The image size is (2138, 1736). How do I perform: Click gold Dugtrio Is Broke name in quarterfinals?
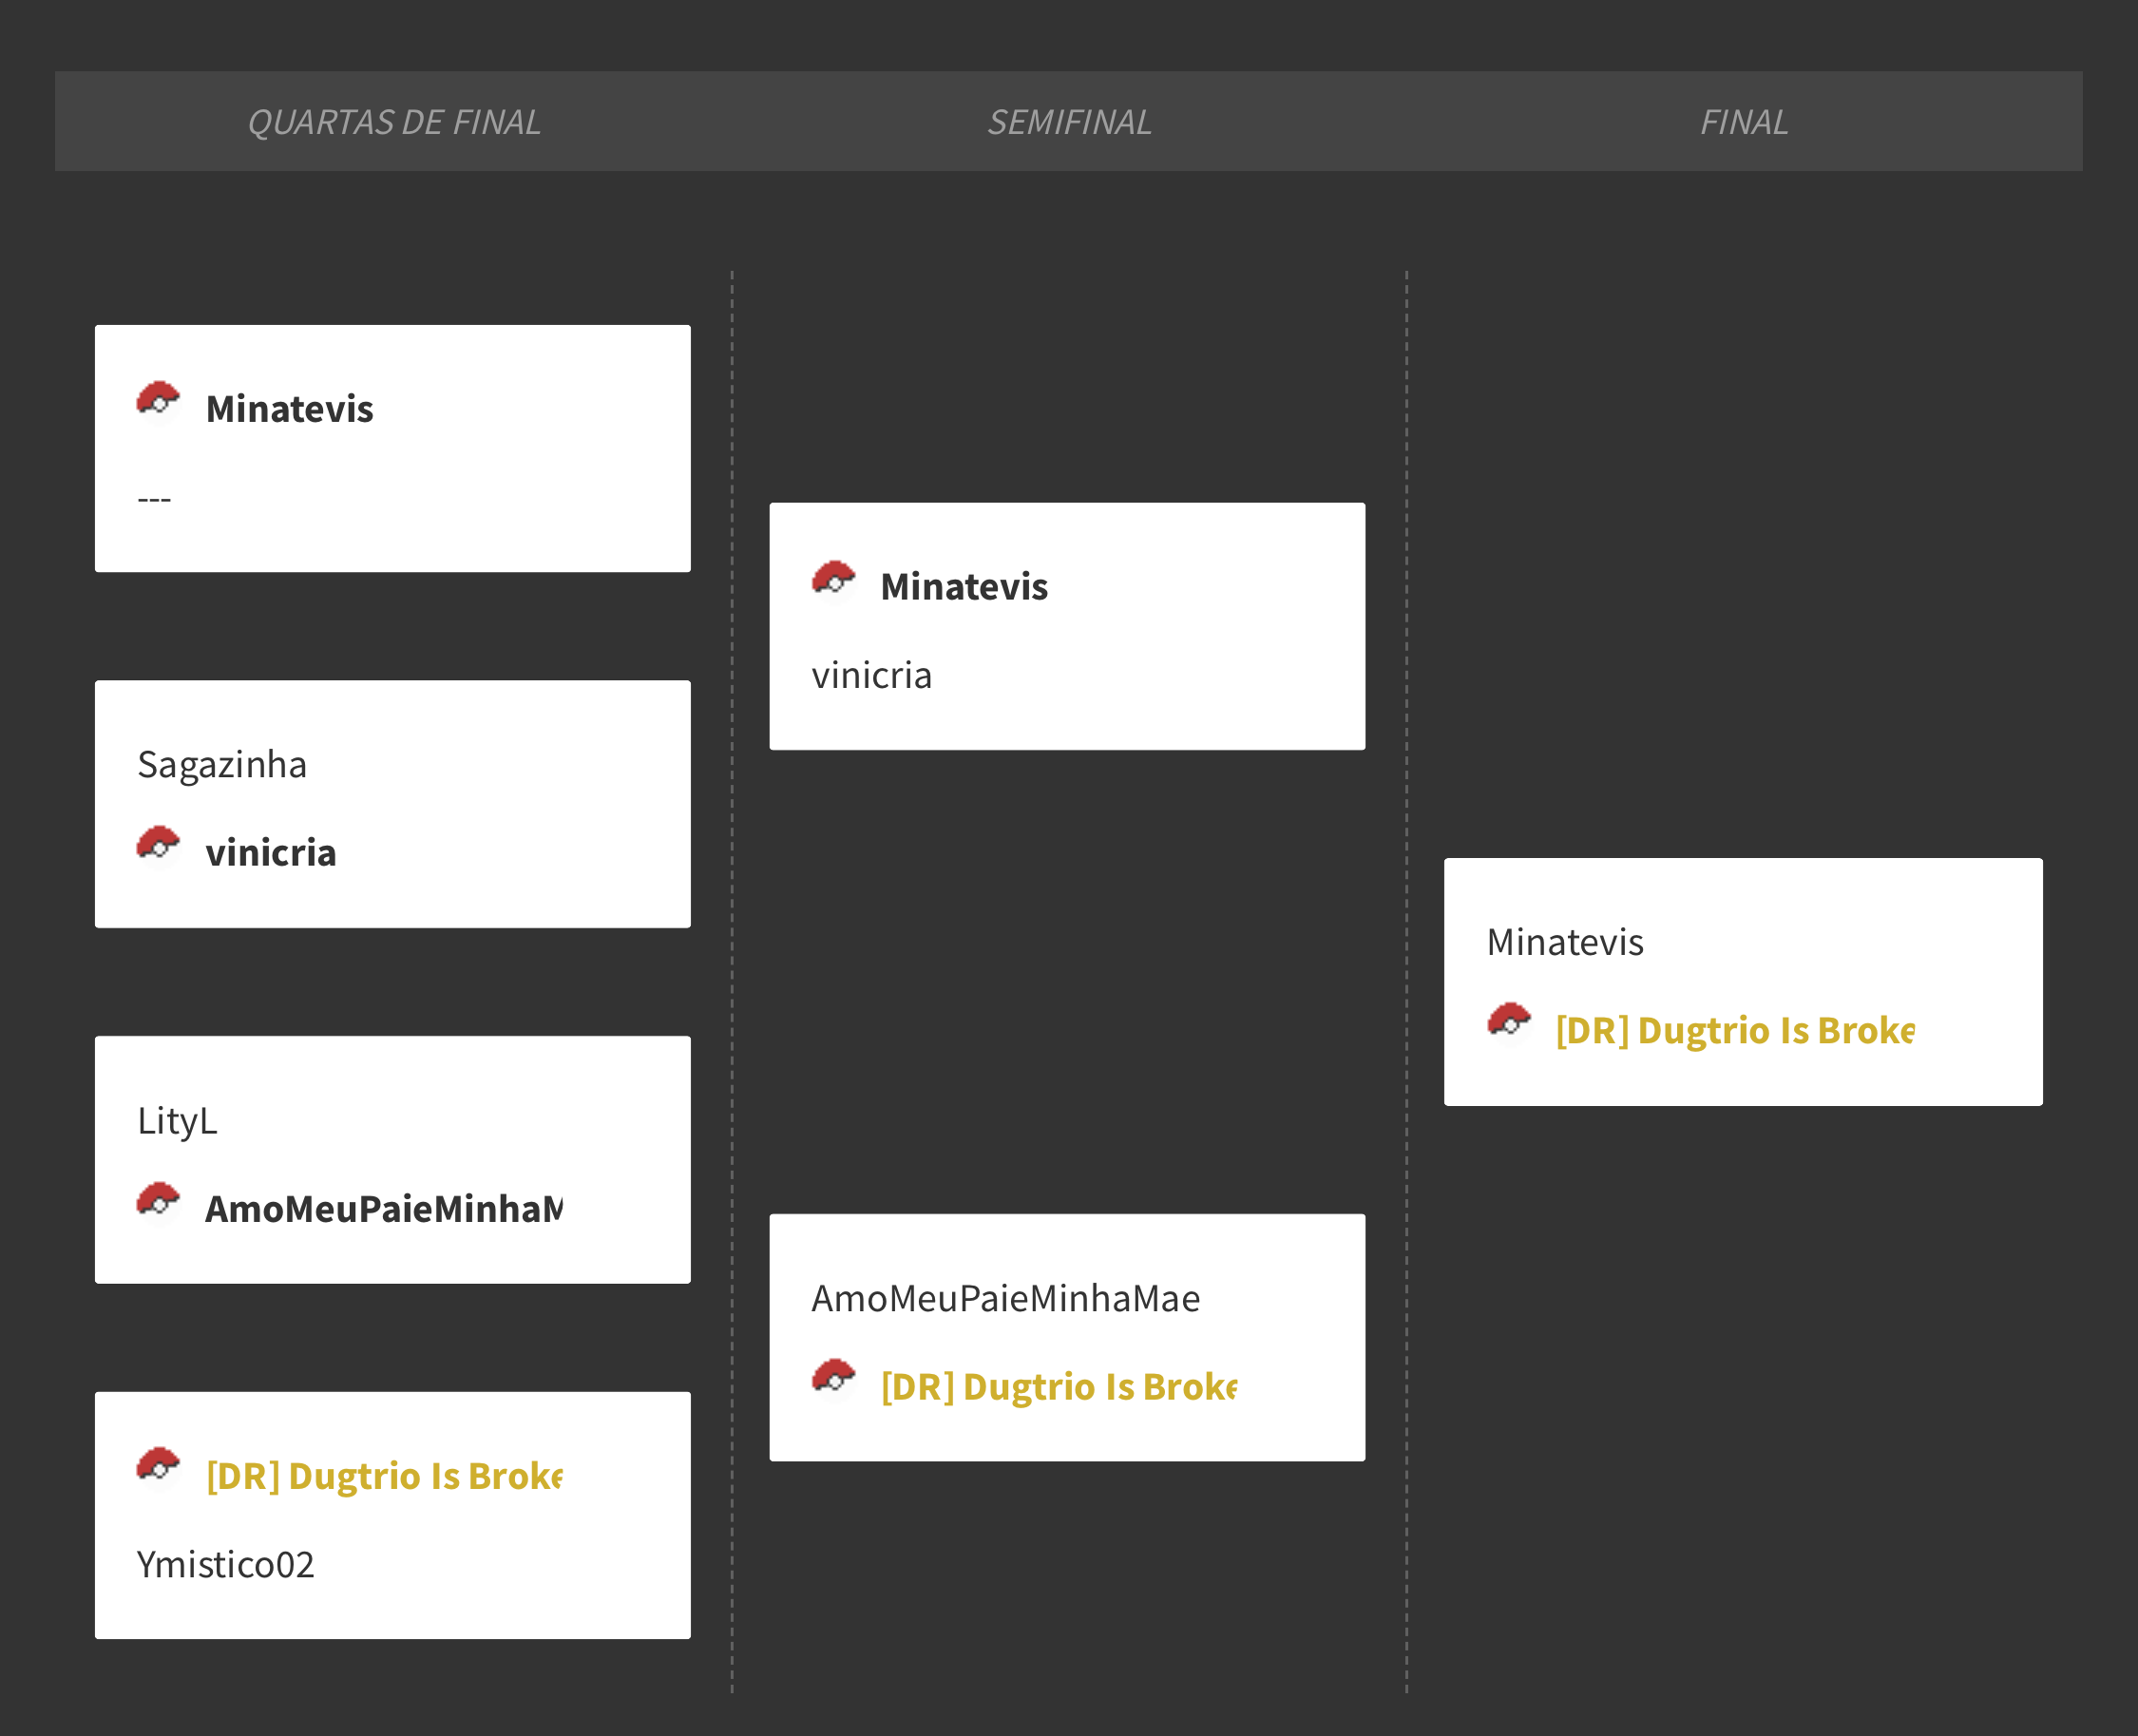384,1477
